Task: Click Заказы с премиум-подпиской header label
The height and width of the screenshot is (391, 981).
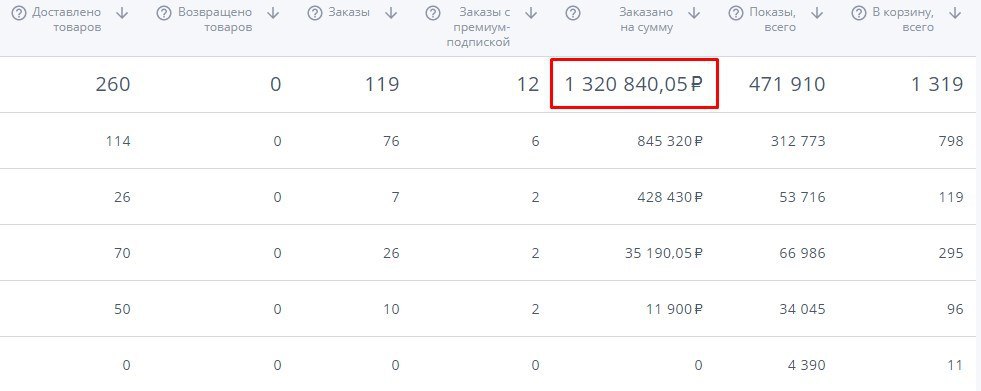Action: [479, 28]
